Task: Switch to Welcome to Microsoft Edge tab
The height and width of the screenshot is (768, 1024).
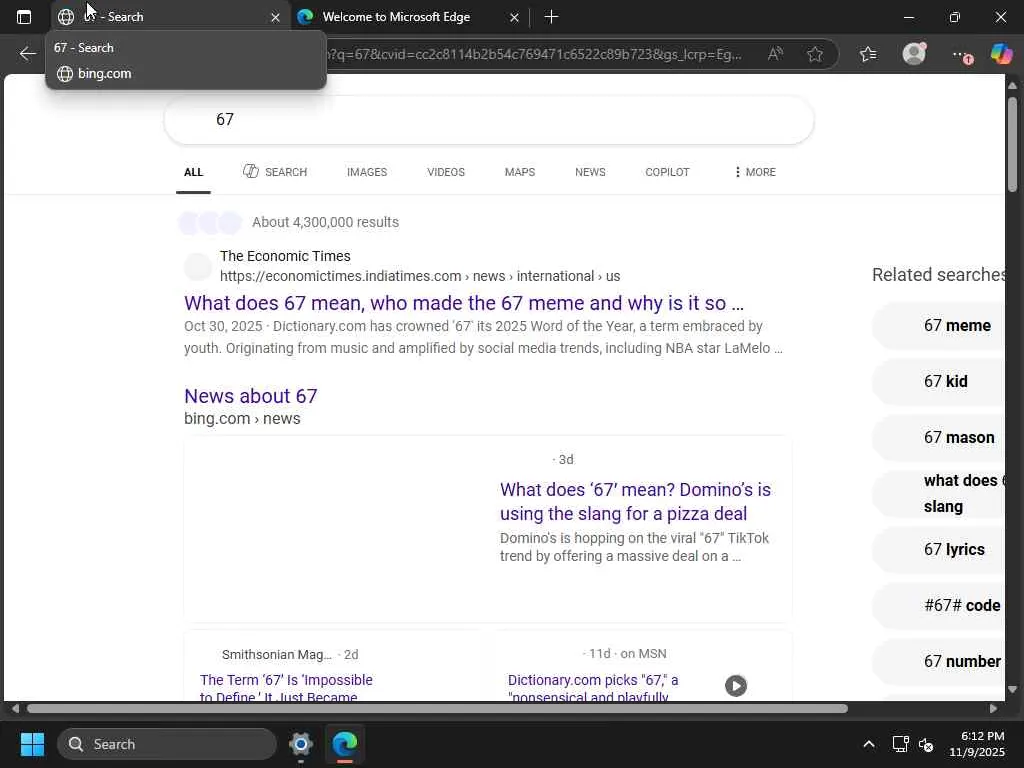Action: tap(396, 17)
